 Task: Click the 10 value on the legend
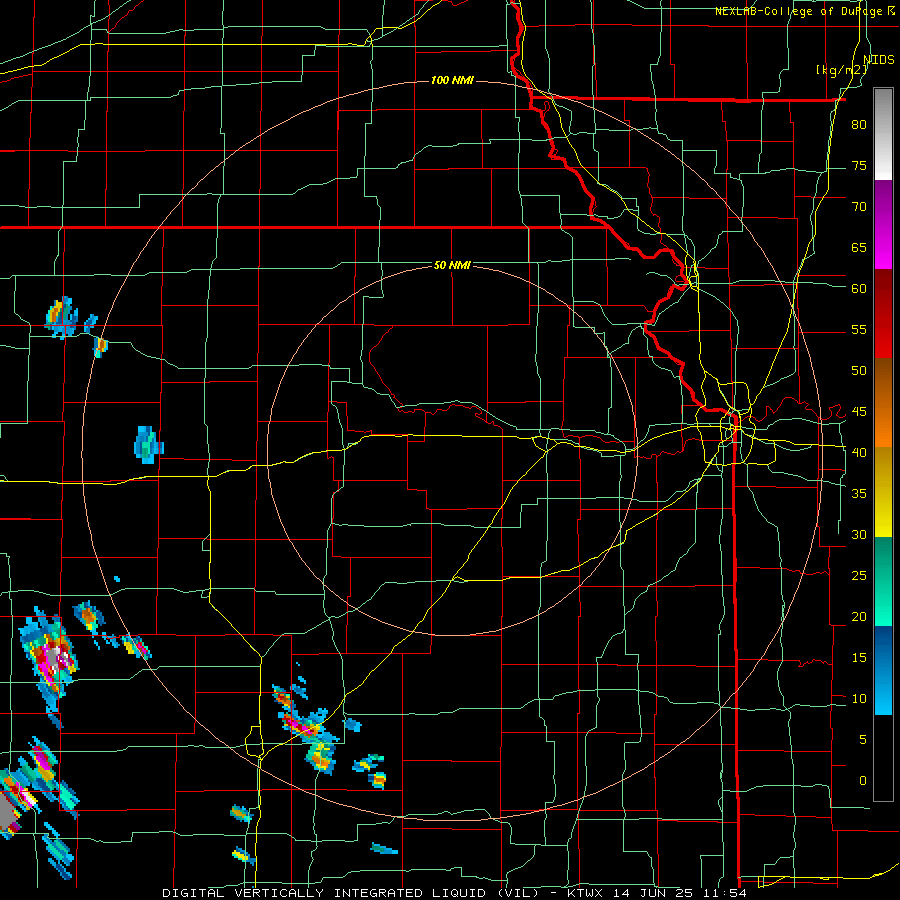pos(859,699)
